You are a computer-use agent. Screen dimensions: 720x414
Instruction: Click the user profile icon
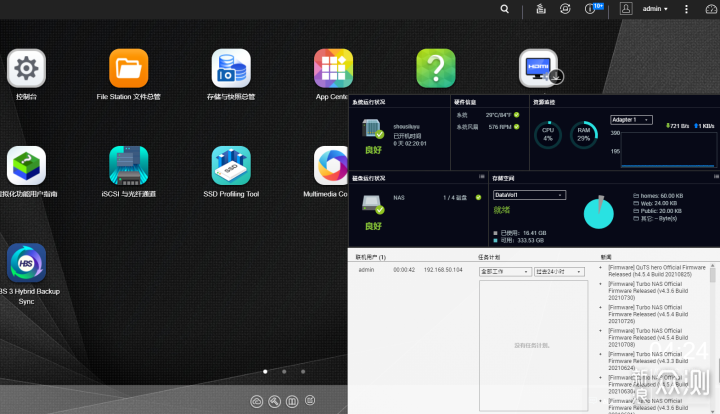[626, 9]
